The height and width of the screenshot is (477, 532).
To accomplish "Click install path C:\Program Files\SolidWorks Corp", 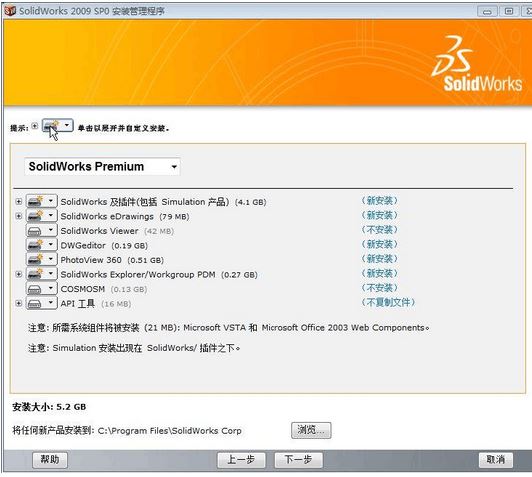I will point(170,431).
